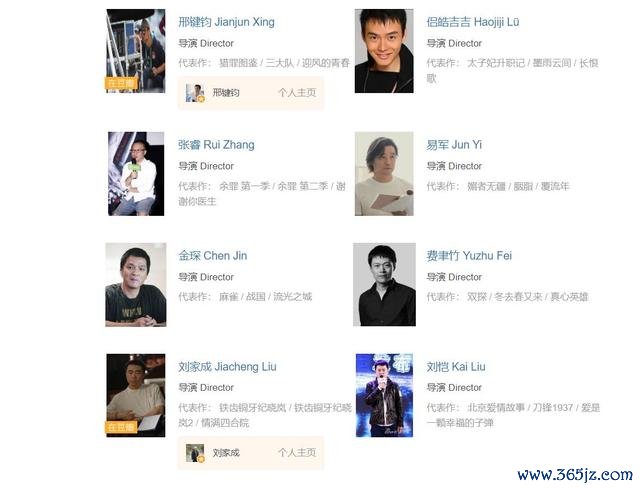This screenshot has height=490, width=640.
Task: Click Kai Liu's stage photo thumbnail
Action: (x=384, y=395)
